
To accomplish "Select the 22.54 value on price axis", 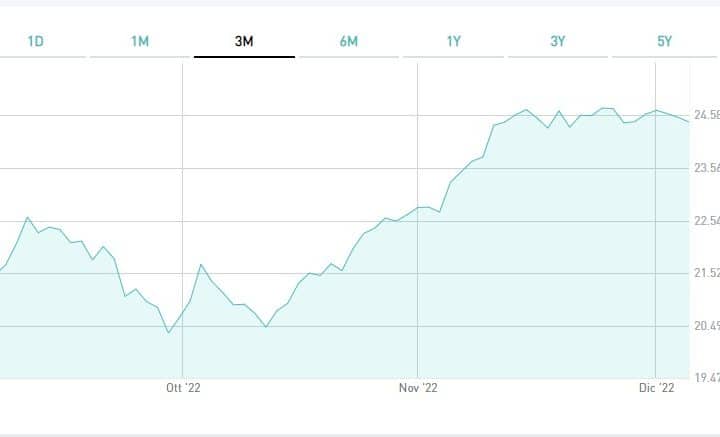I will coord(706,221).
